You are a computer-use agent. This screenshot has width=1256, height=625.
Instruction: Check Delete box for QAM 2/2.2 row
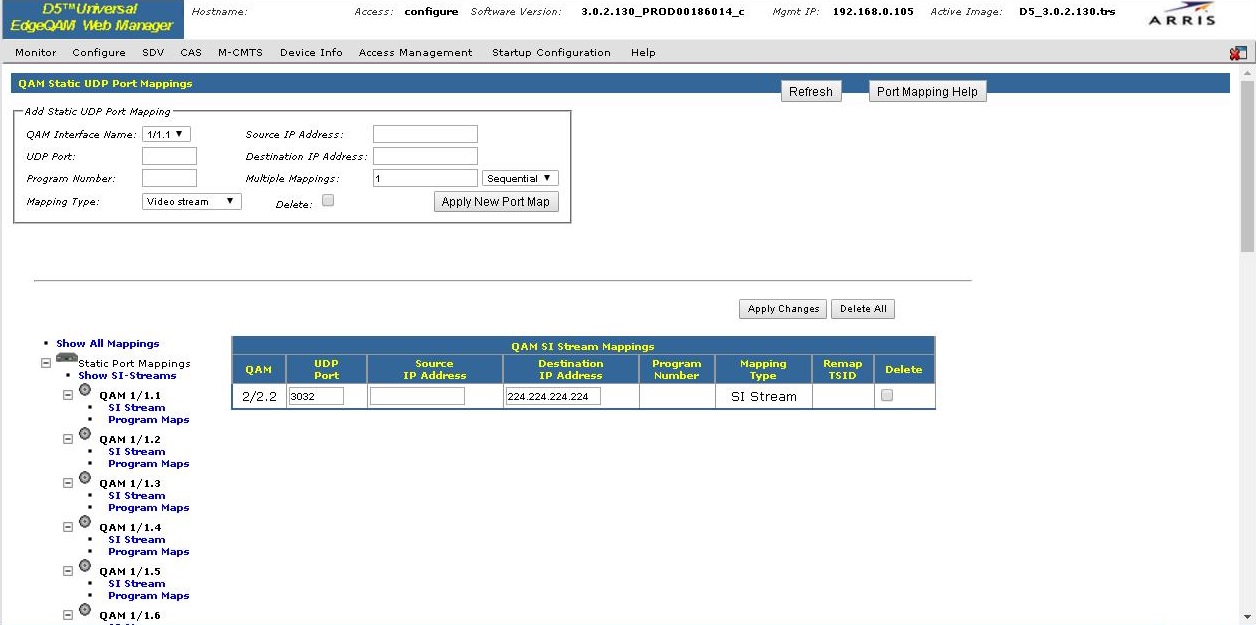click(x=887, y=396)
